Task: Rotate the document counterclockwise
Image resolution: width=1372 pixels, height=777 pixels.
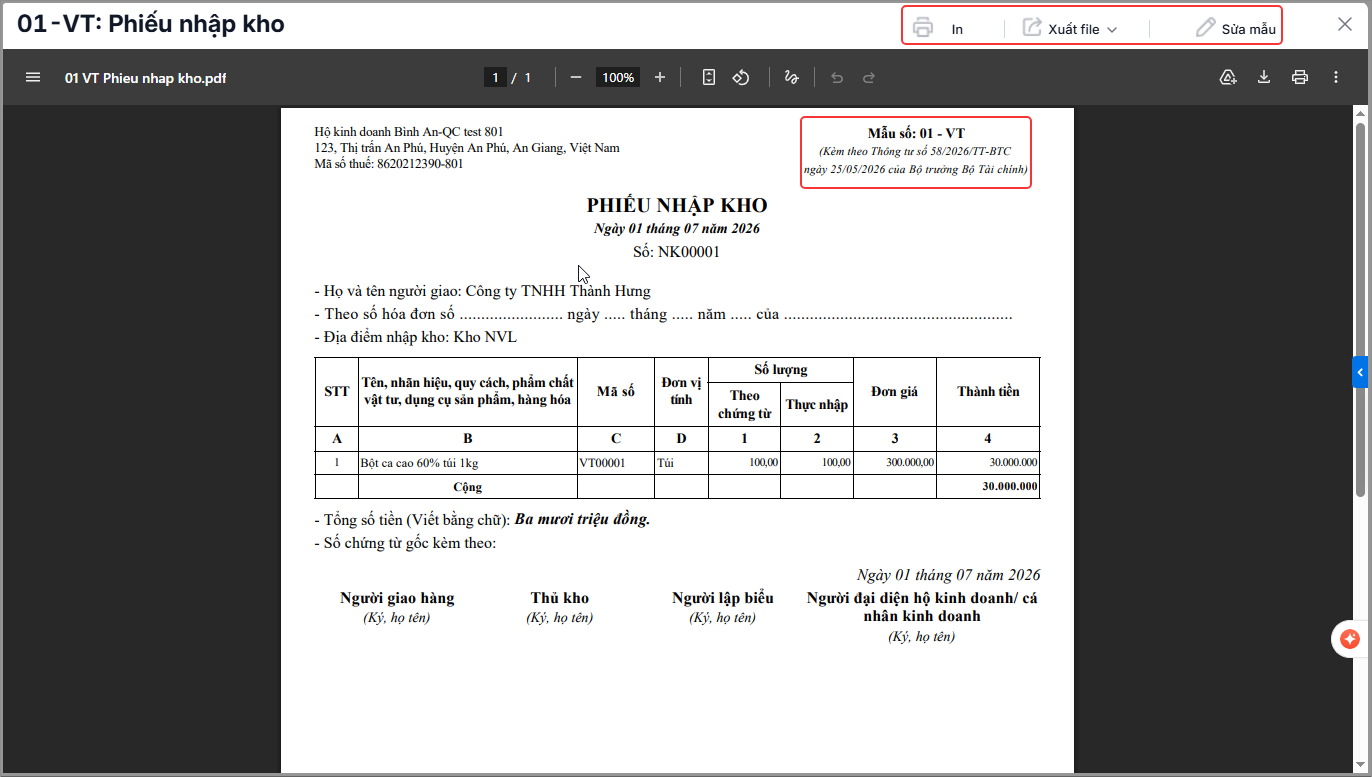Action: (x=741, y=77)
